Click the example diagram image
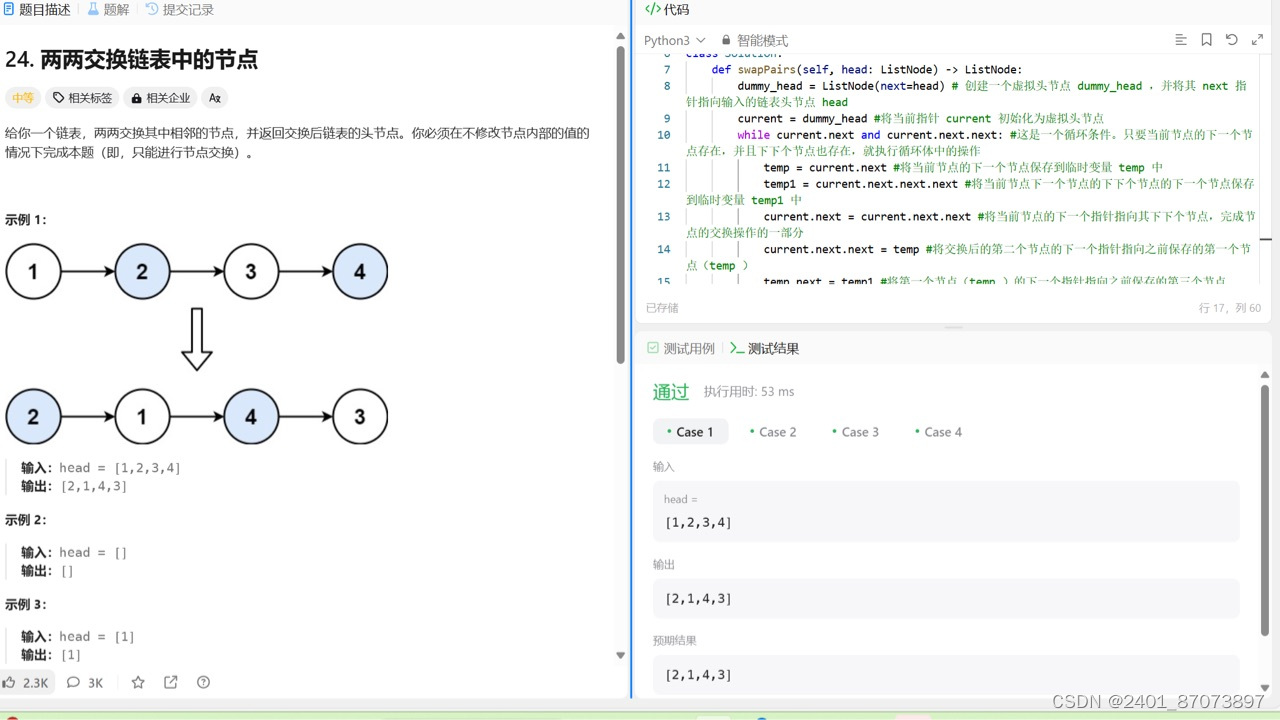 click(x=197, y=342)
